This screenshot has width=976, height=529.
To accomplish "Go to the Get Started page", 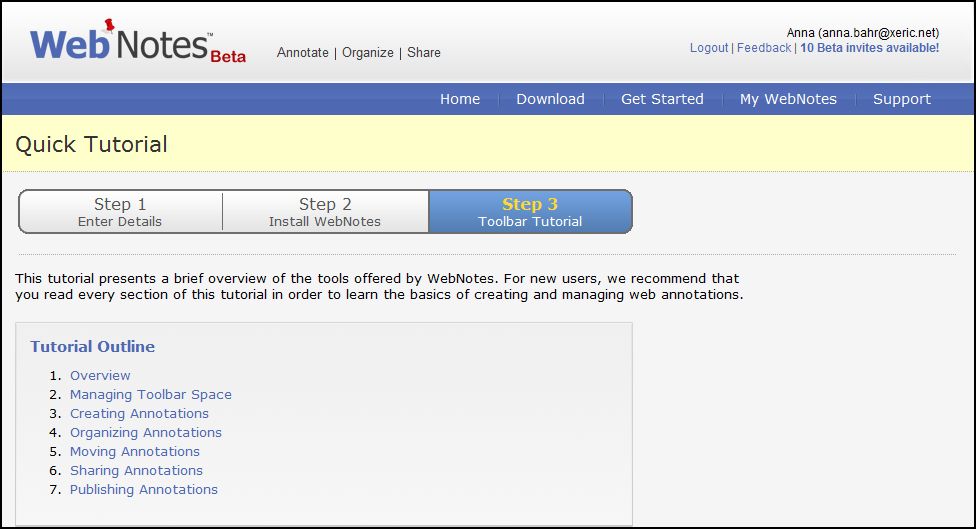I will point(662,99).
